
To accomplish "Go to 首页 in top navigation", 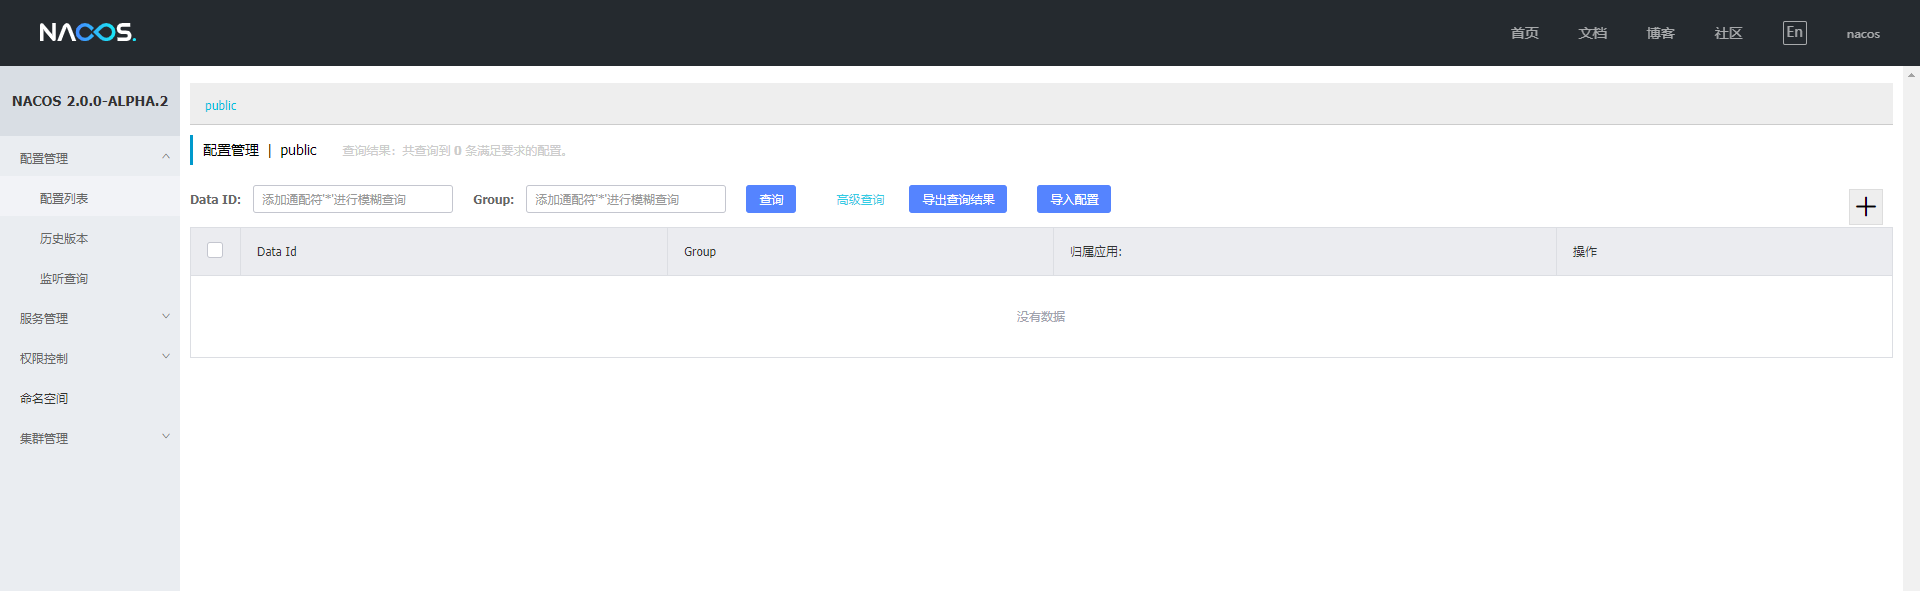I will 1524,33.
